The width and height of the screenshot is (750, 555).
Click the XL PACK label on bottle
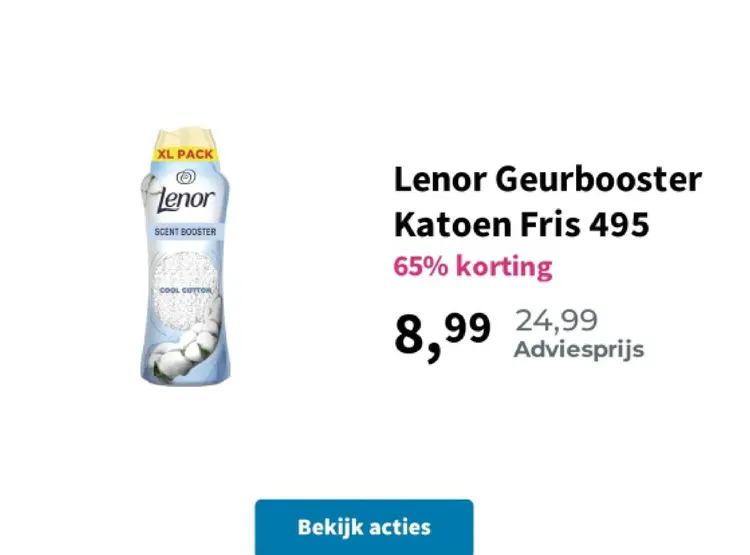186,154
